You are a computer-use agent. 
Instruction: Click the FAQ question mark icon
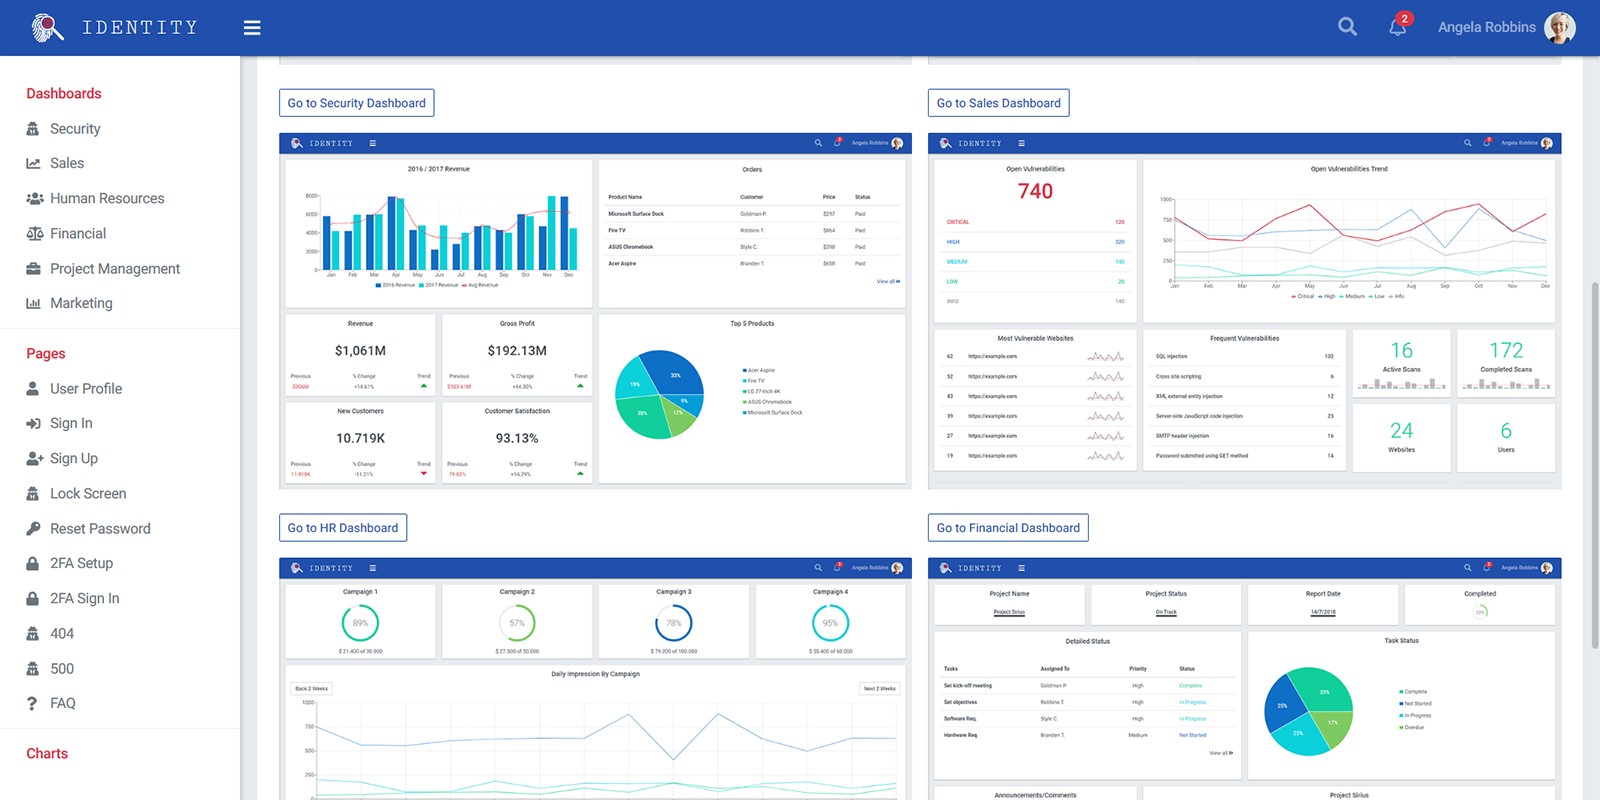pos(33,704)
